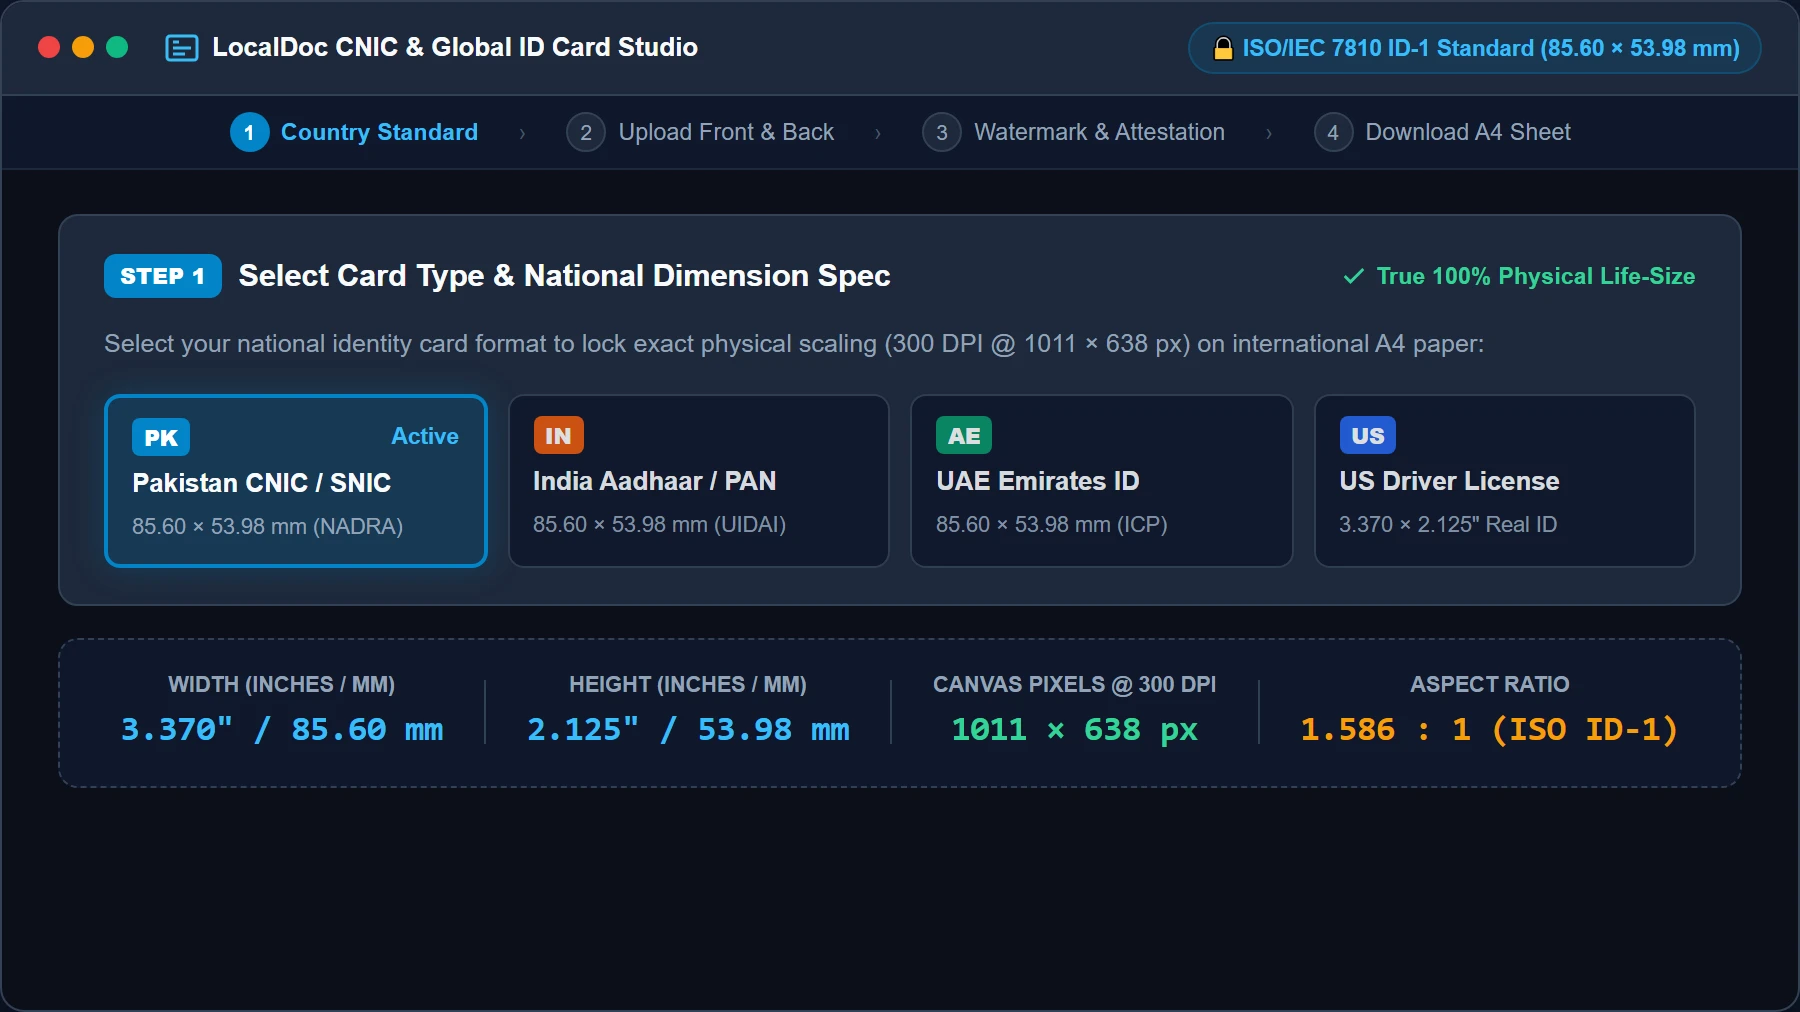The height and width of the screenshot is (1012, 1800).
Task: Click the IN country code badge
Action: pyautogui.click(x=558, y=435)
